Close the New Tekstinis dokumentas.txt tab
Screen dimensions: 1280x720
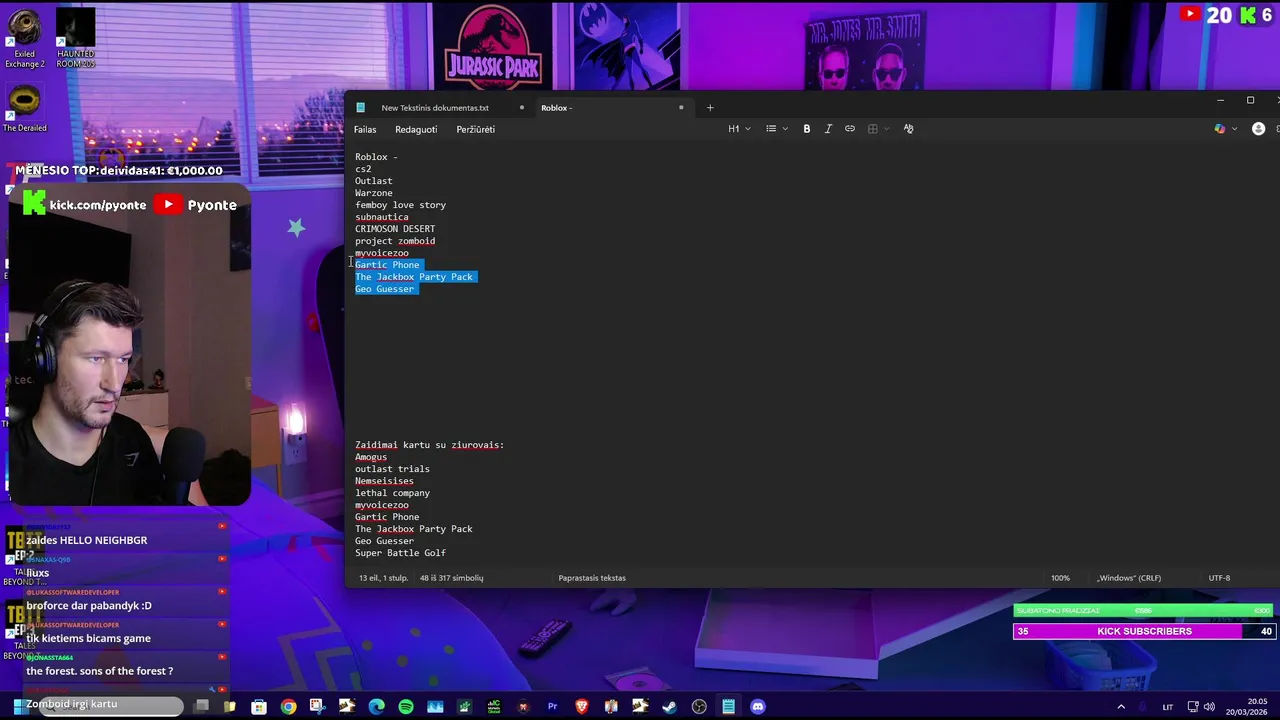521,108
